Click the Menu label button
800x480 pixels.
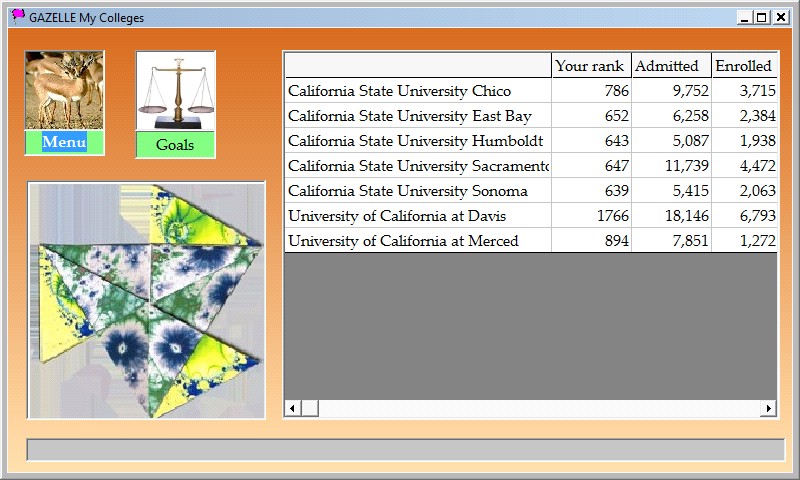click(64, 143)
